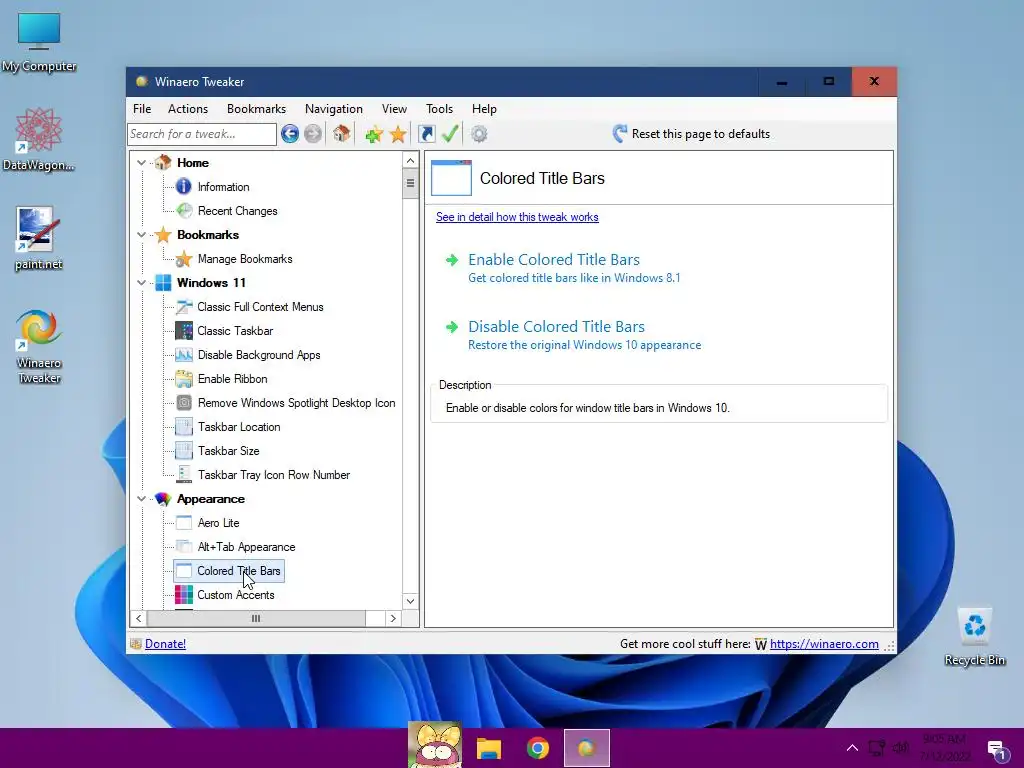Click the Appearance palette tree icon
Screen dimensions: 1024x768
[x=163, y=499]
